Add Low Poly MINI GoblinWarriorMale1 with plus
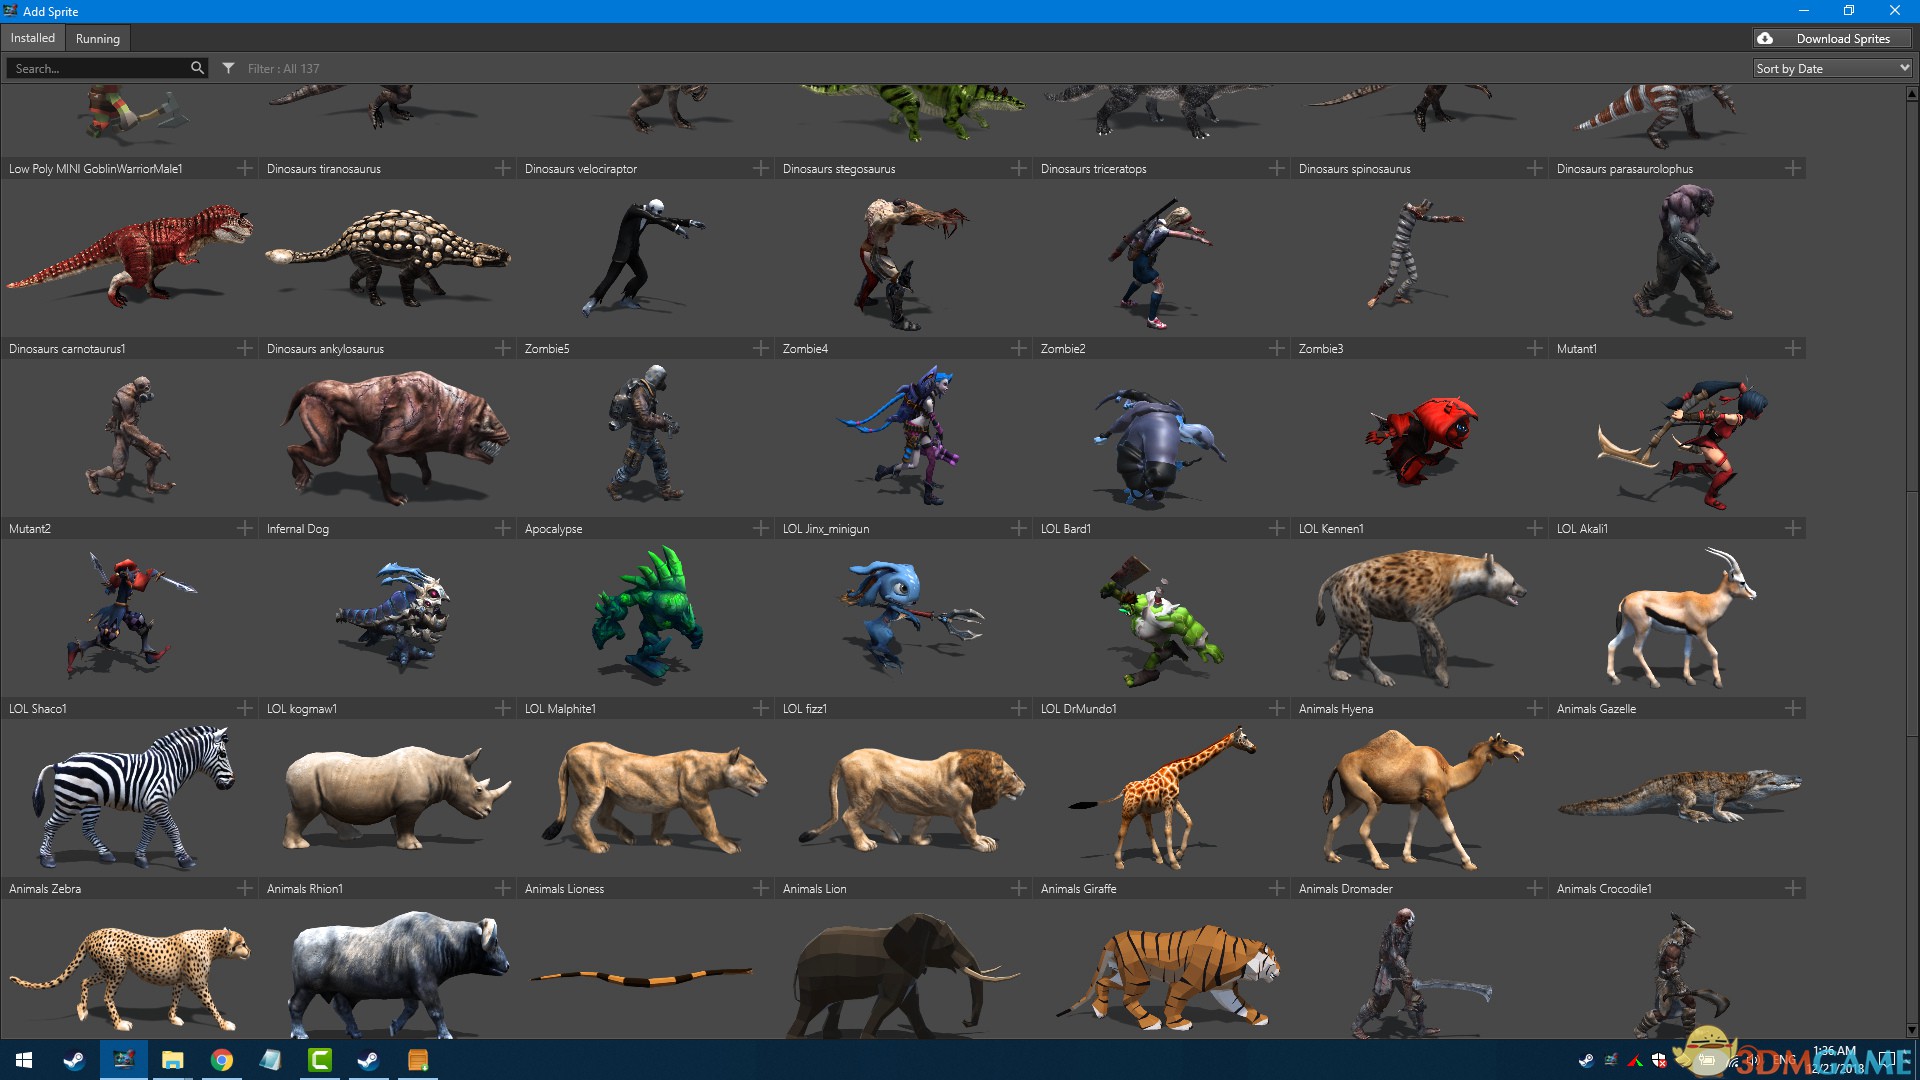The image size is (1920, 1080). coord(245,168)
